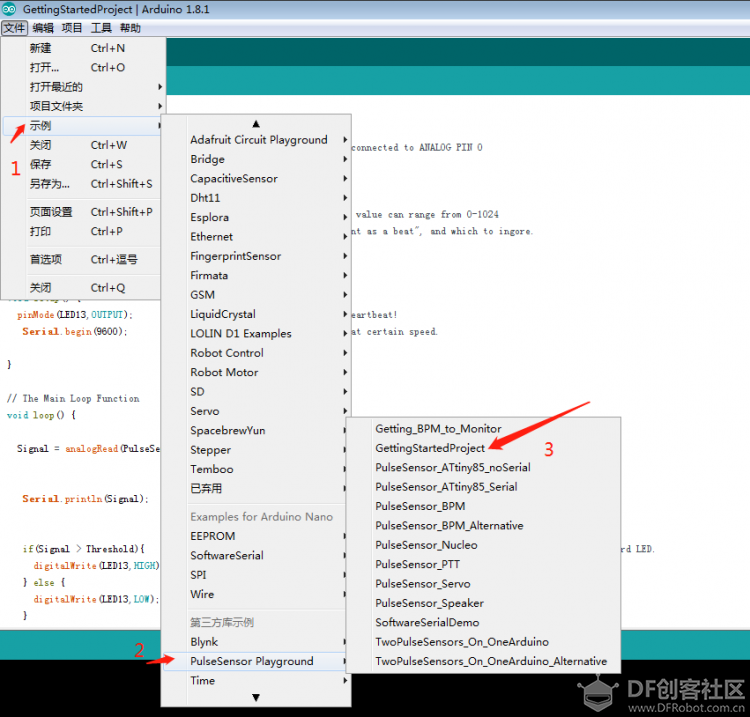Viewport: 750px width, 717px height.
Task: Open PulseSensor_ATtiny85_Serial example
Action: click(483, 487)
